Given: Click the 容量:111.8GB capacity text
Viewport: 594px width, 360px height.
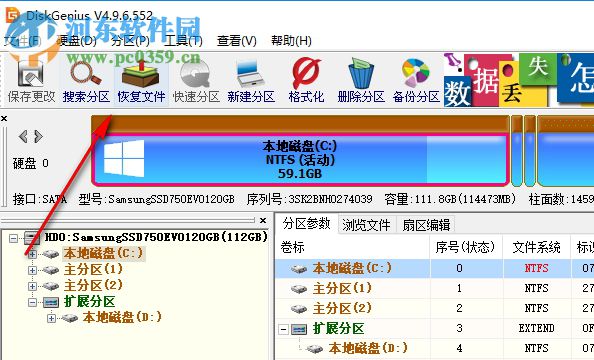Looking at the screenshot, I should 450,199.
